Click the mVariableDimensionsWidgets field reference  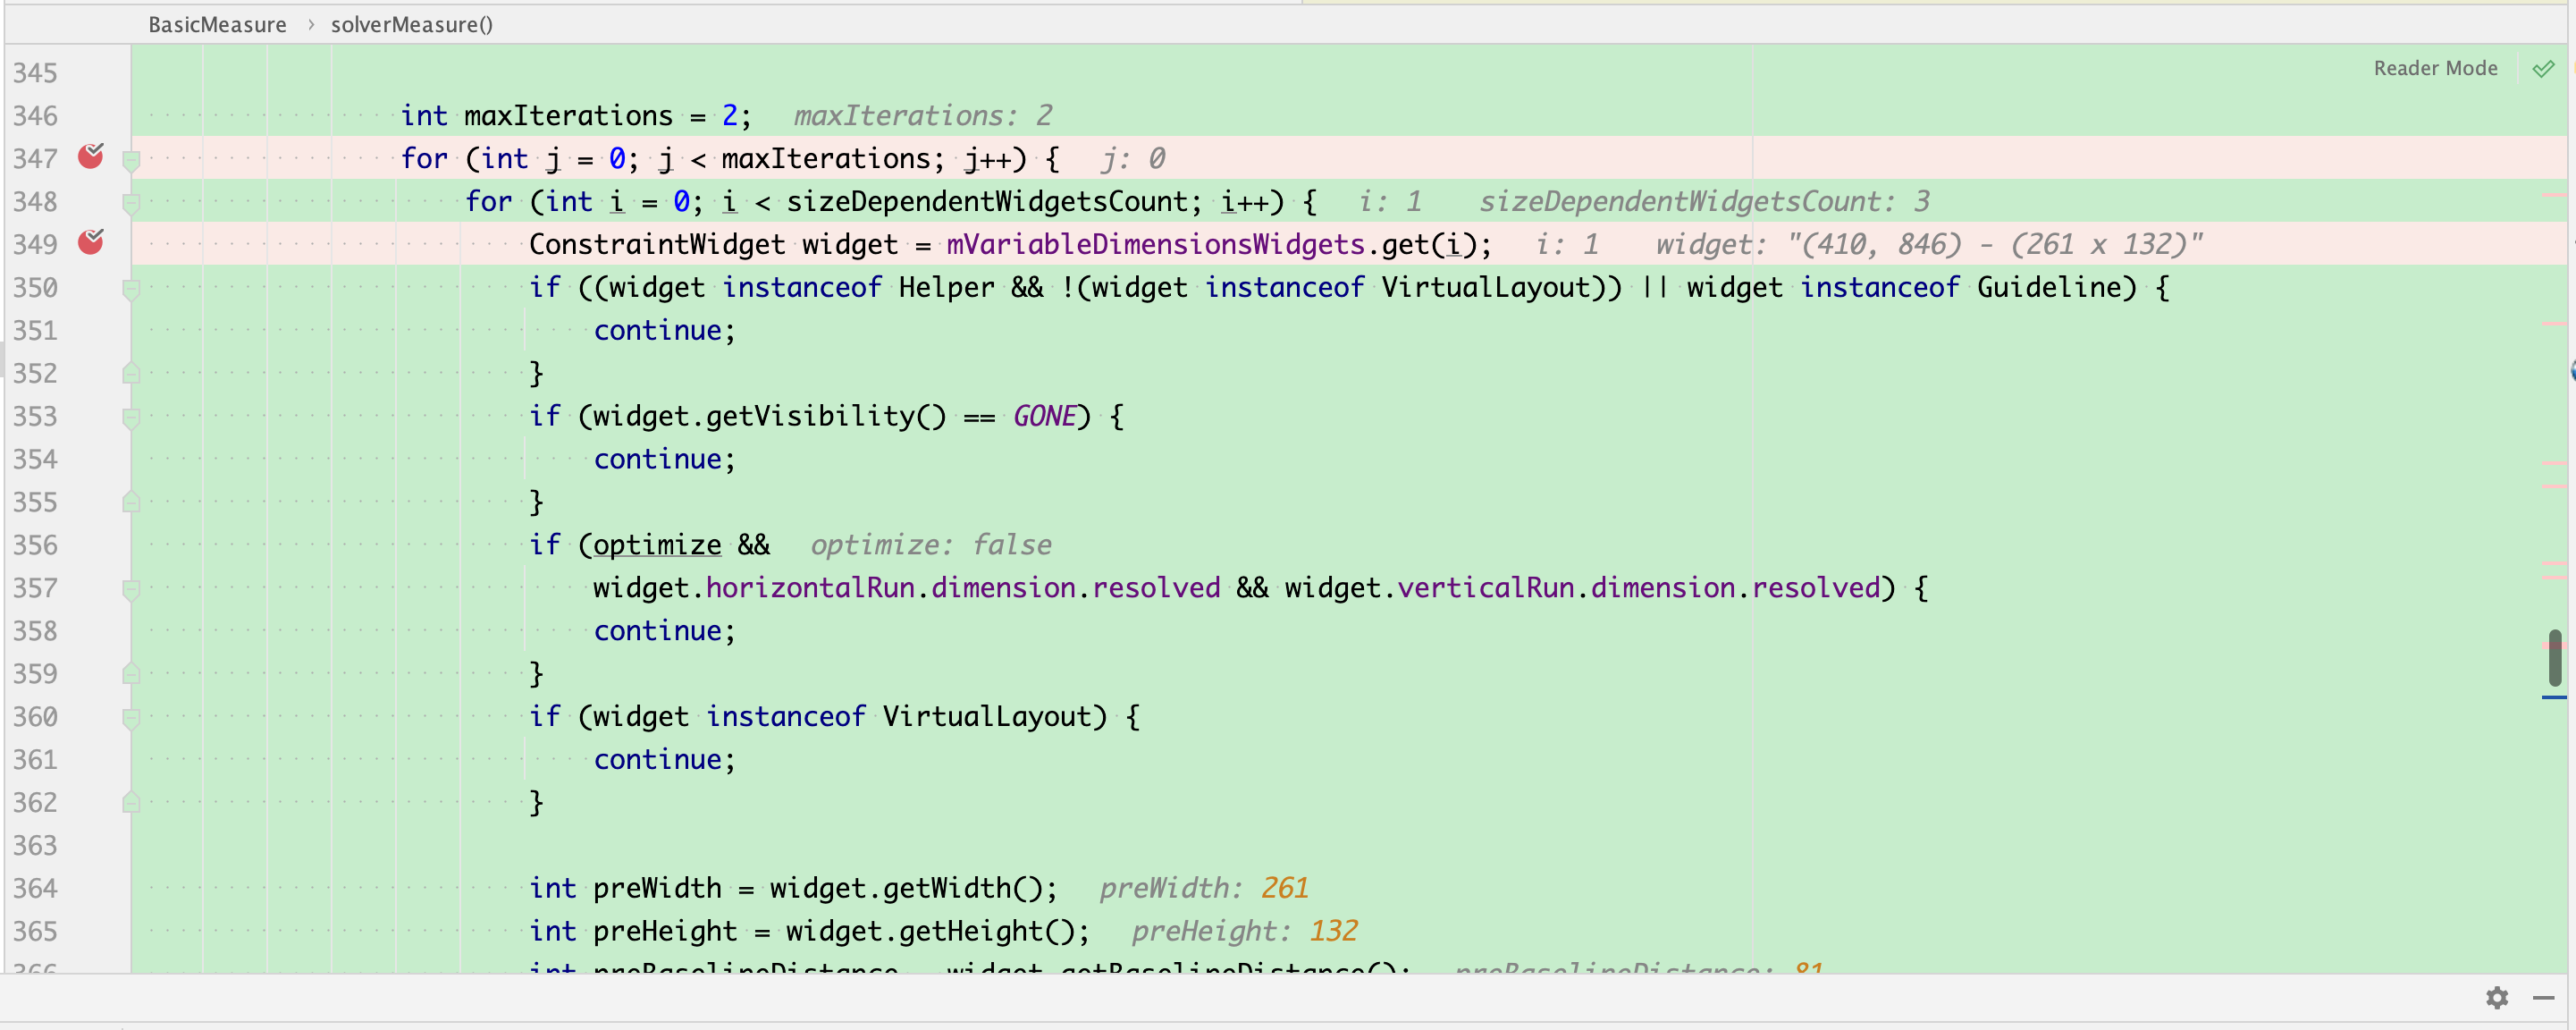pos(1155,244)
